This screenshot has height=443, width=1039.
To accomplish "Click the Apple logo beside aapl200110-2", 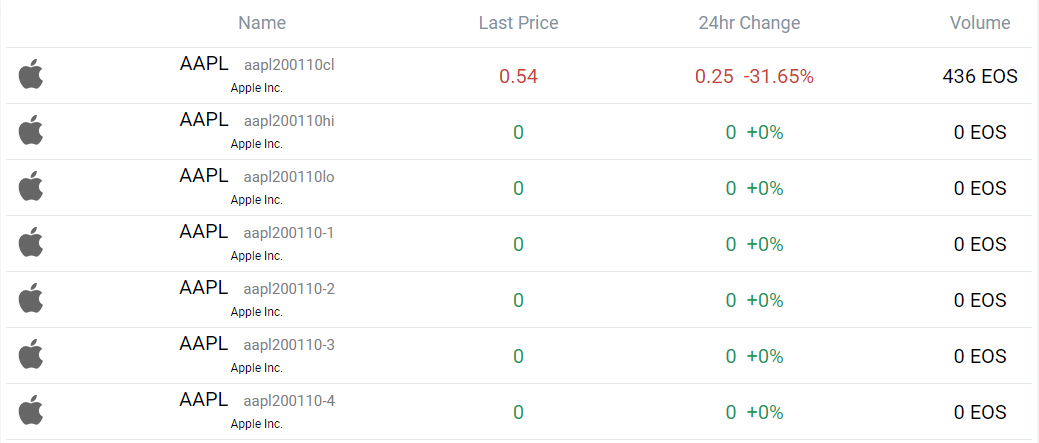I will tap(32, 298).
